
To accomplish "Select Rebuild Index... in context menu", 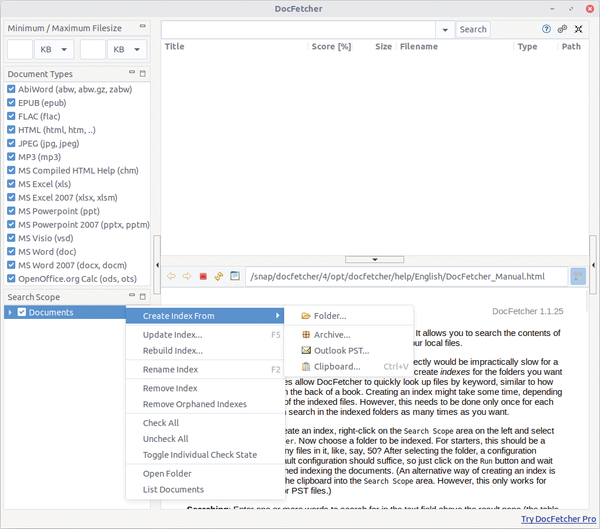I will (205, 351).
